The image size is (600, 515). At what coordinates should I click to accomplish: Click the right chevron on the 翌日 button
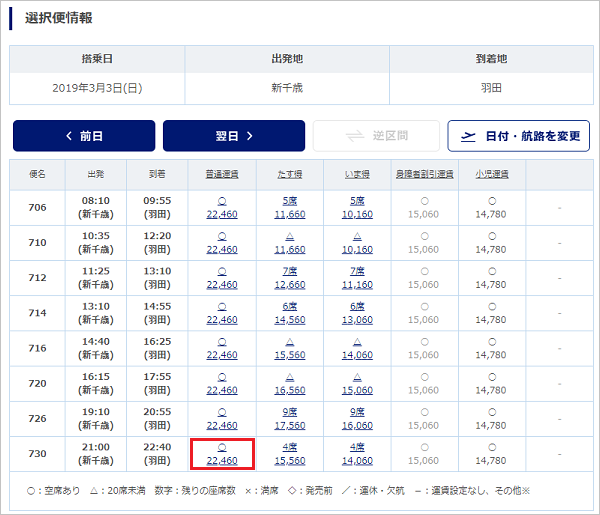tap(249, 136)
